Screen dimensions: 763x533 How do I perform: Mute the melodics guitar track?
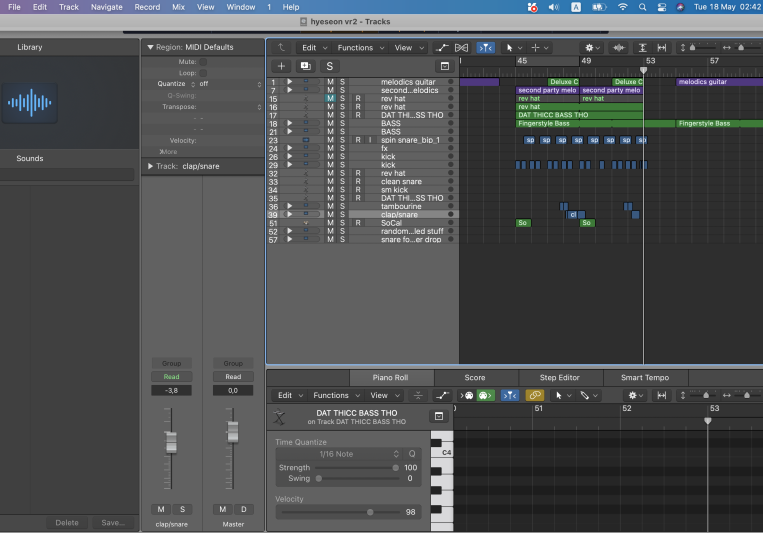[330, 82]
